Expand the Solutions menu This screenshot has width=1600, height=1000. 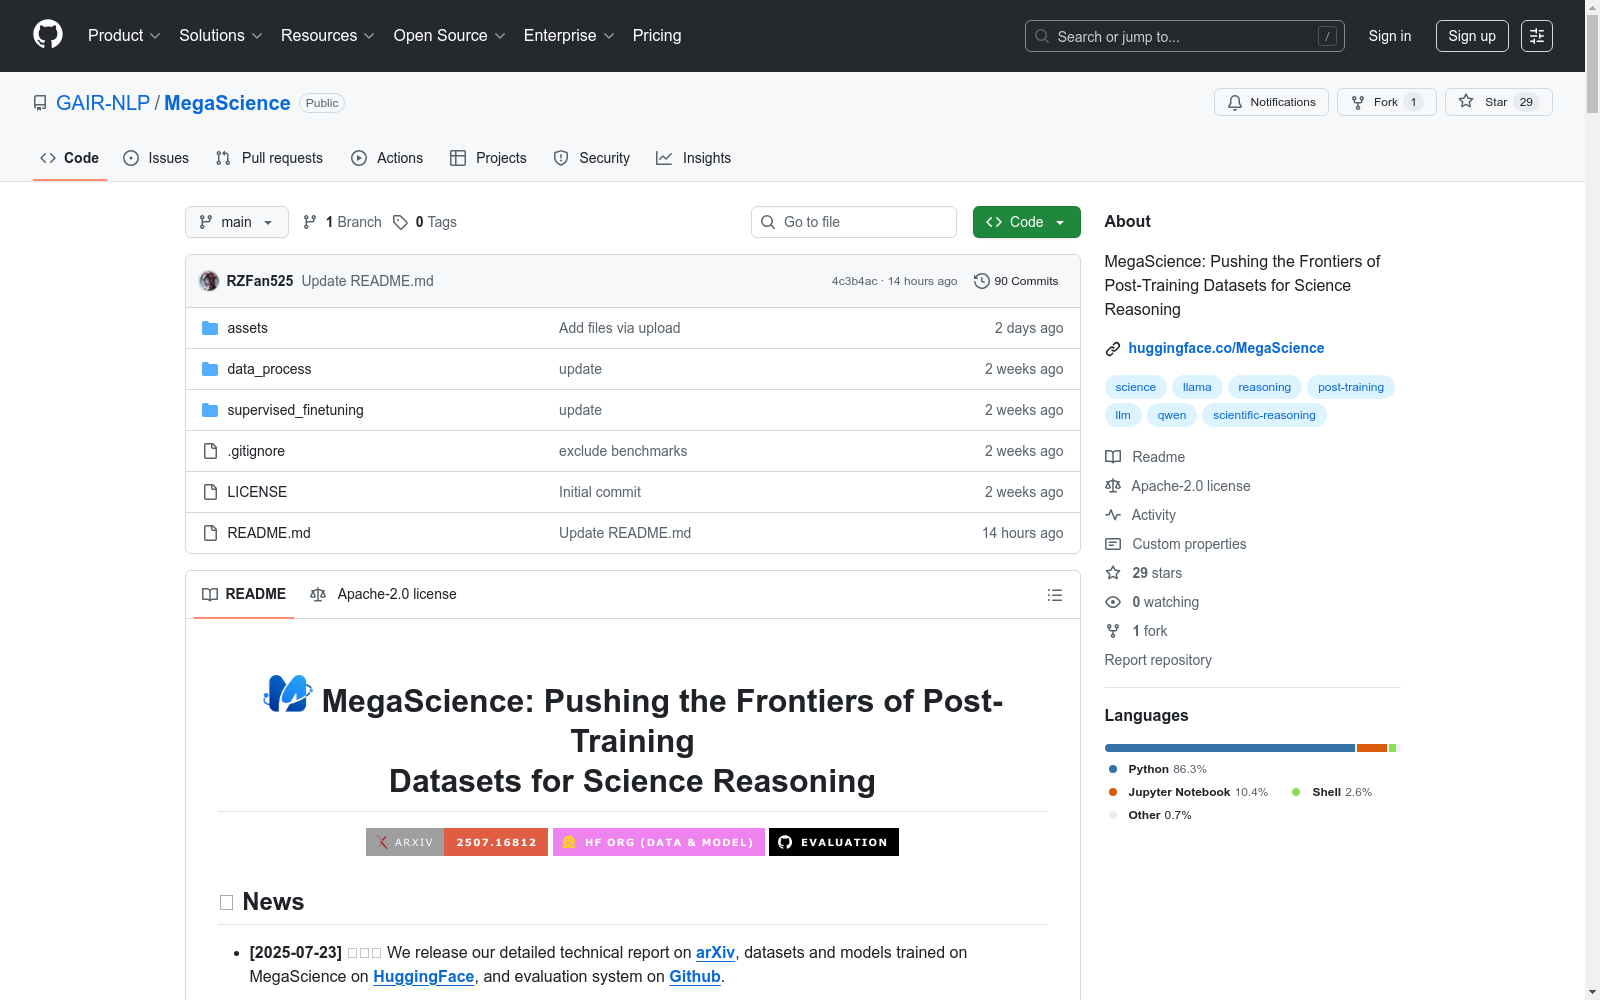(x=221, y=36)
